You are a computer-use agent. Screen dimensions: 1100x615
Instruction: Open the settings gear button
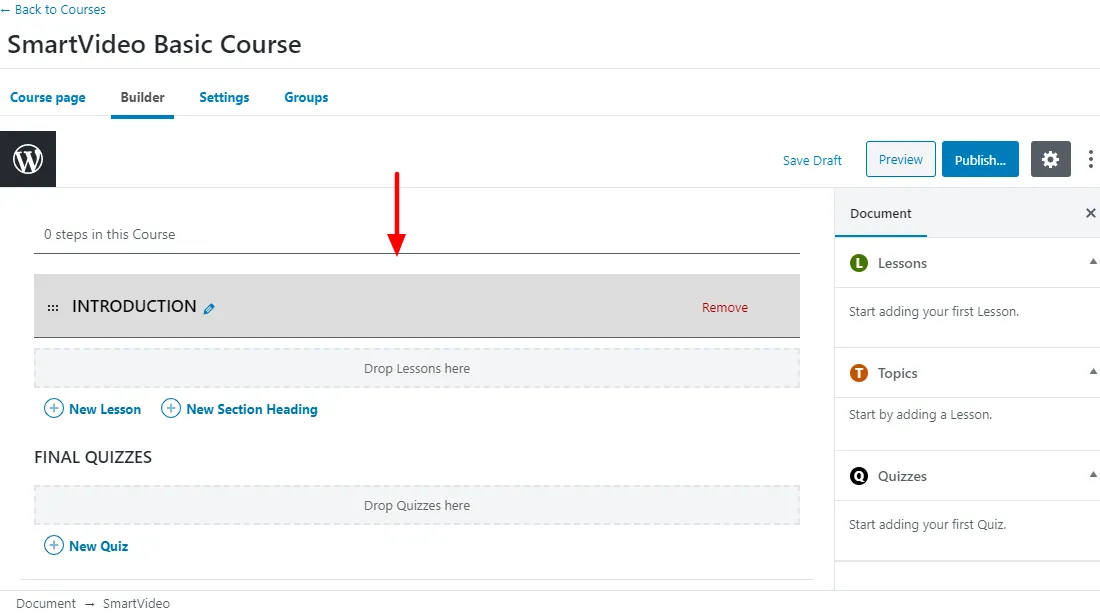(1050, 159)
